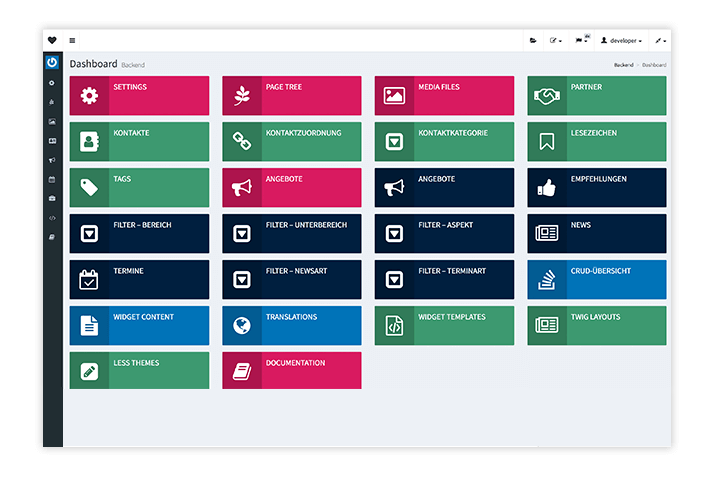The image size is (720, 480).
Task: Expand the edit pencil dropdown in top bar
Action: tap(555, 41)
